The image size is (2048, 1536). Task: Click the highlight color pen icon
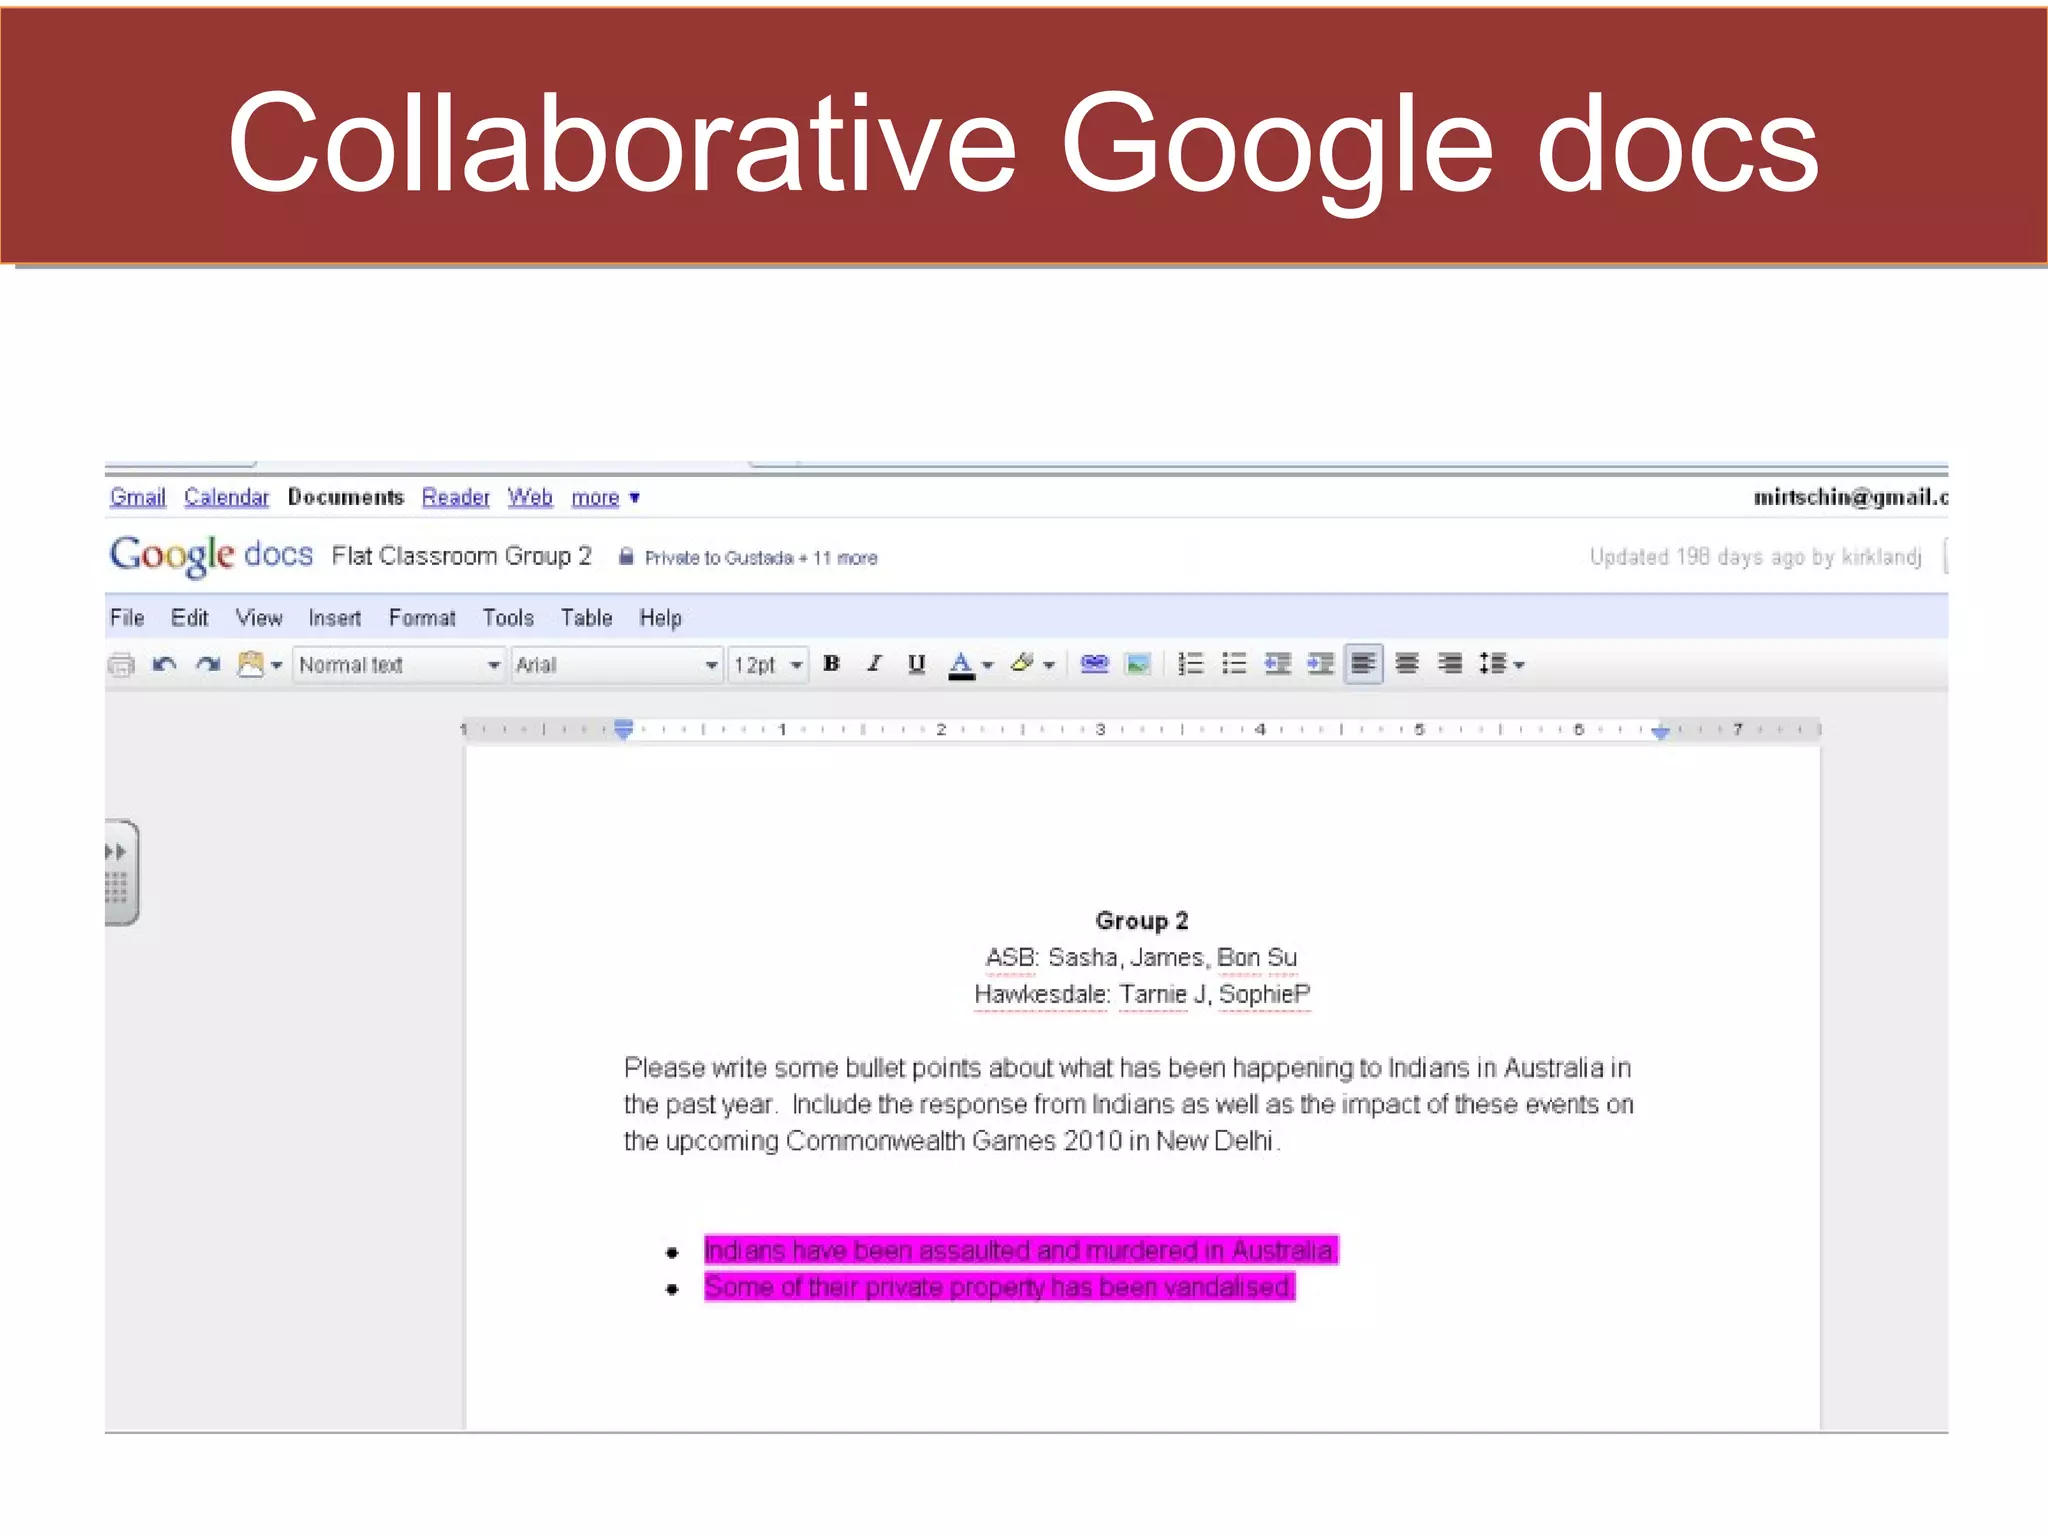[x=1022, y=664]
